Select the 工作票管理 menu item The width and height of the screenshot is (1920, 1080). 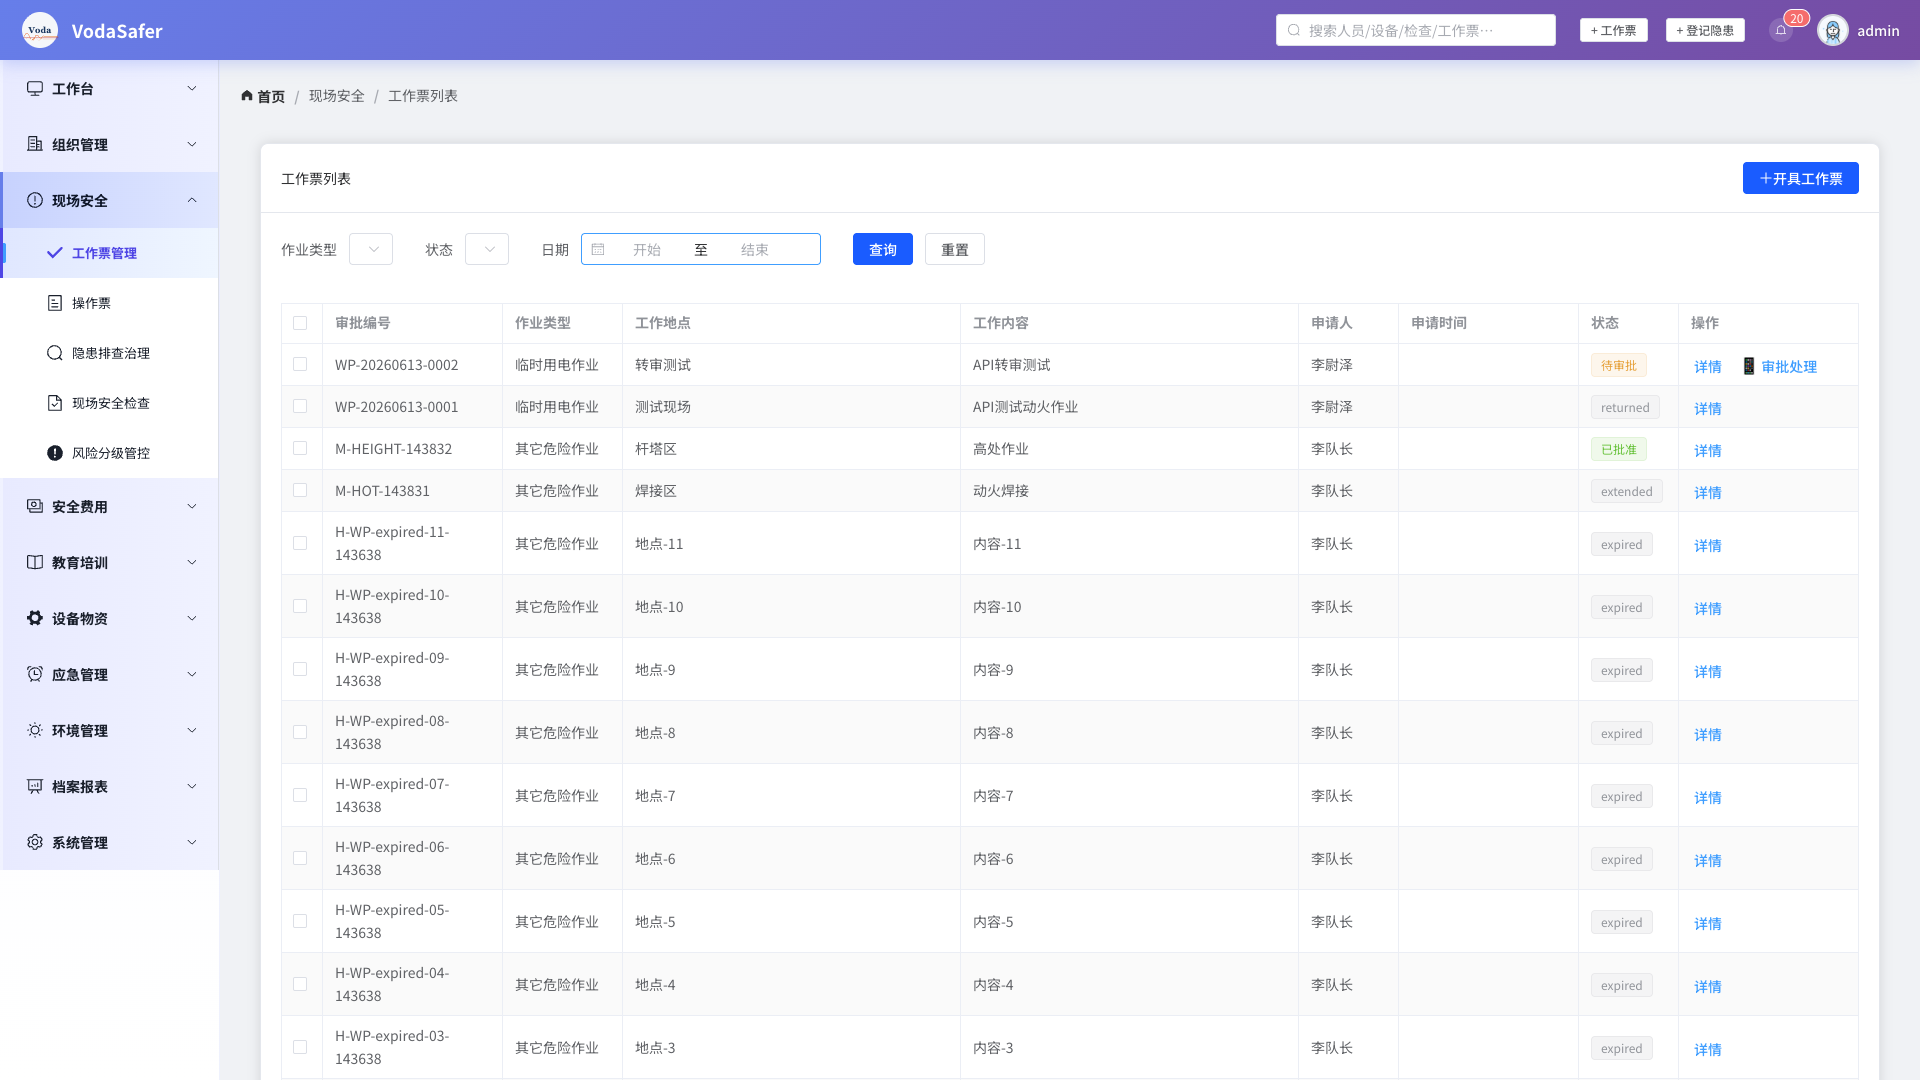click(x=110, y=253)
